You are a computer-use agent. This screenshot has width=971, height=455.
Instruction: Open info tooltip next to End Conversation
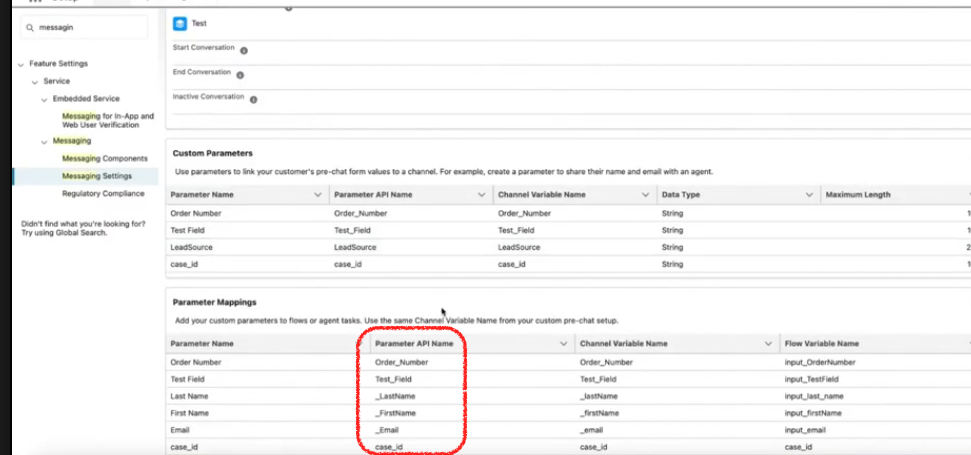(x=240, y=76)
